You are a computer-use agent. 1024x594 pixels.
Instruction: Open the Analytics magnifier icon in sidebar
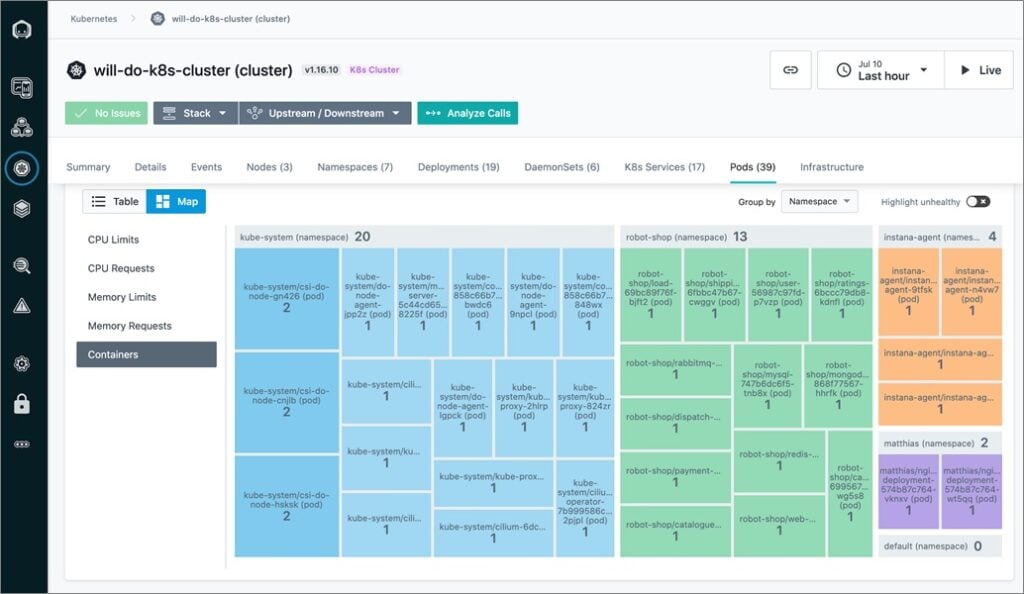22,264
